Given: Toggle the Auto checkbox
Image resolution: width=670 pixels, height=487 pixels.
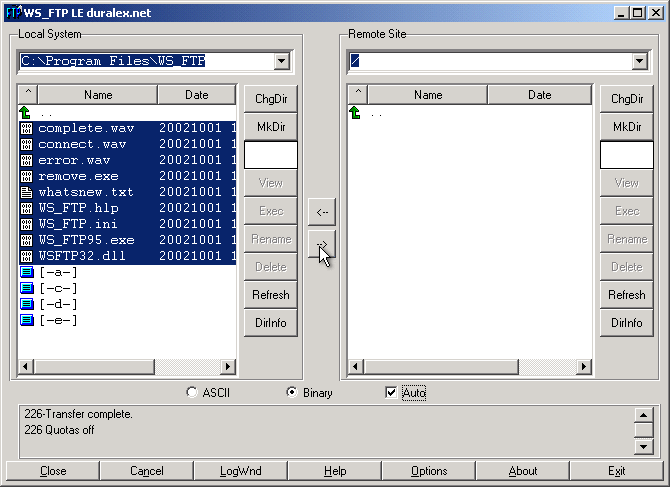Looking at the screenshot, I should pos(391,393).
